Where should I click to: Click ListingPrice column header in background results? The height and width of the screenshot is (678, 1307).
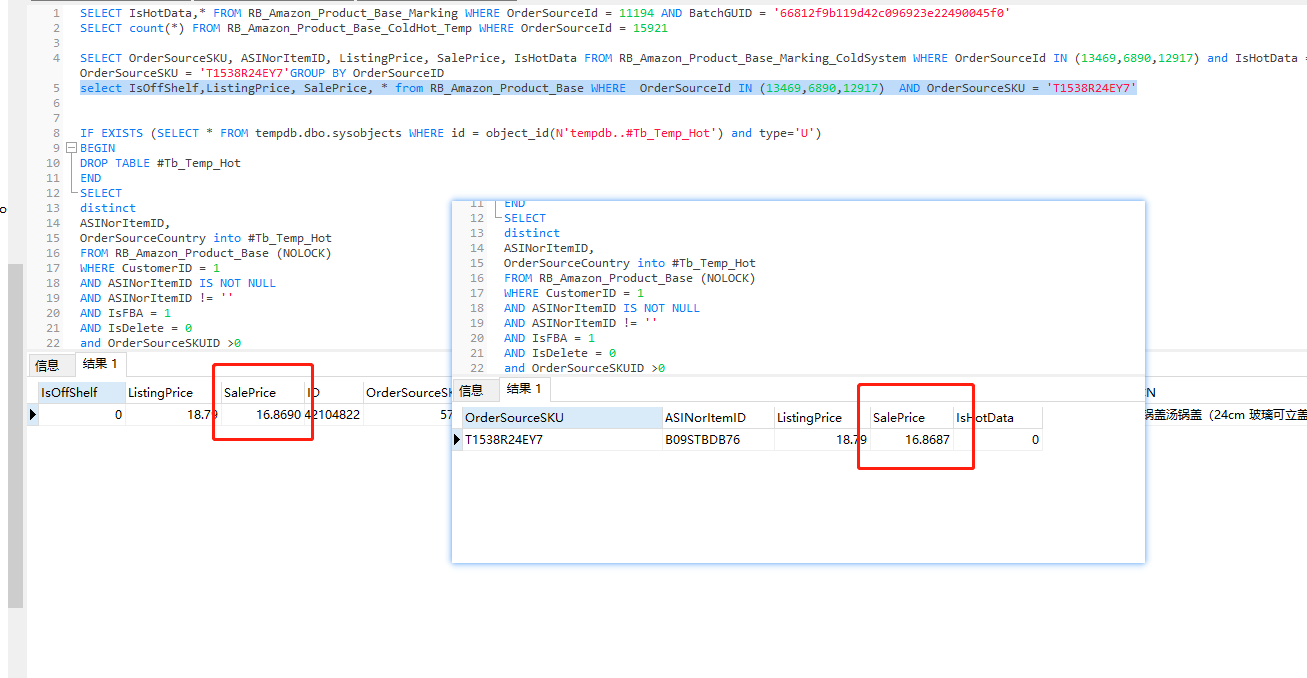click(x=172, y=392)
